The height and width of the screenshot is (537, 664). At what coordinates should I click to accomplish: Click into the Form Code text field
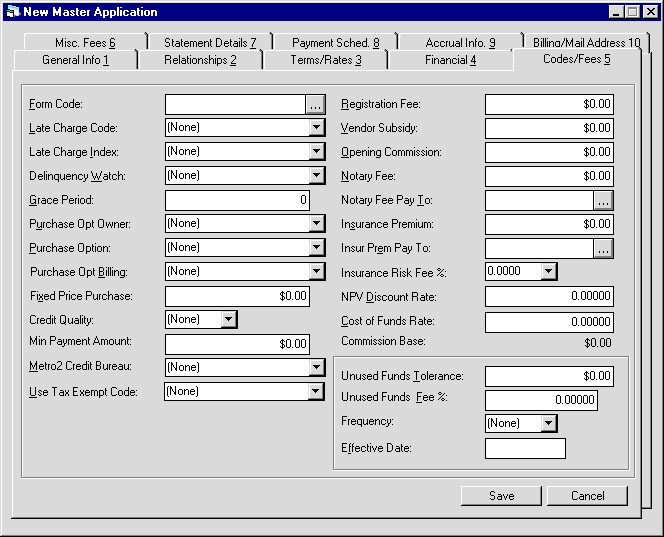pos(235,105)
